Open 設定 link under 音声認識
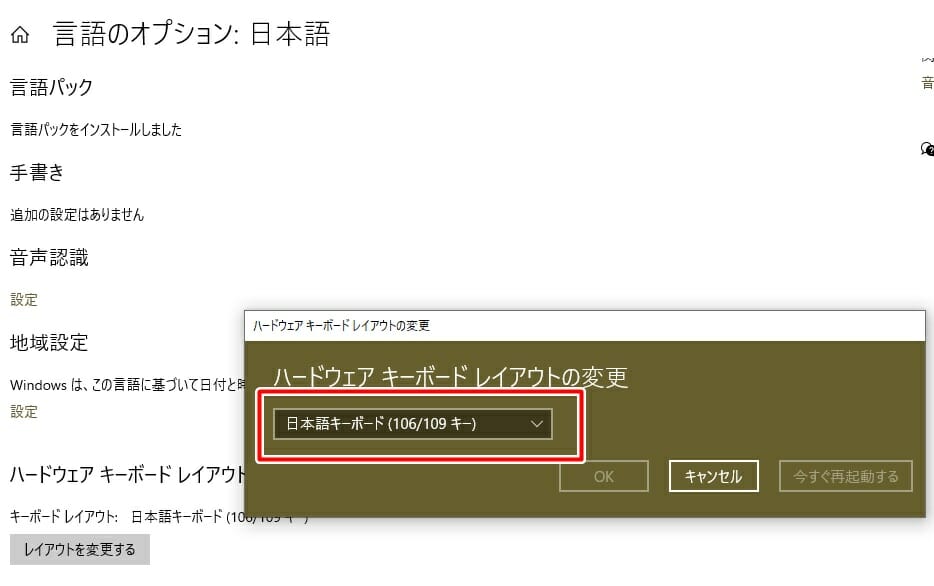 (x=24, y=300)
